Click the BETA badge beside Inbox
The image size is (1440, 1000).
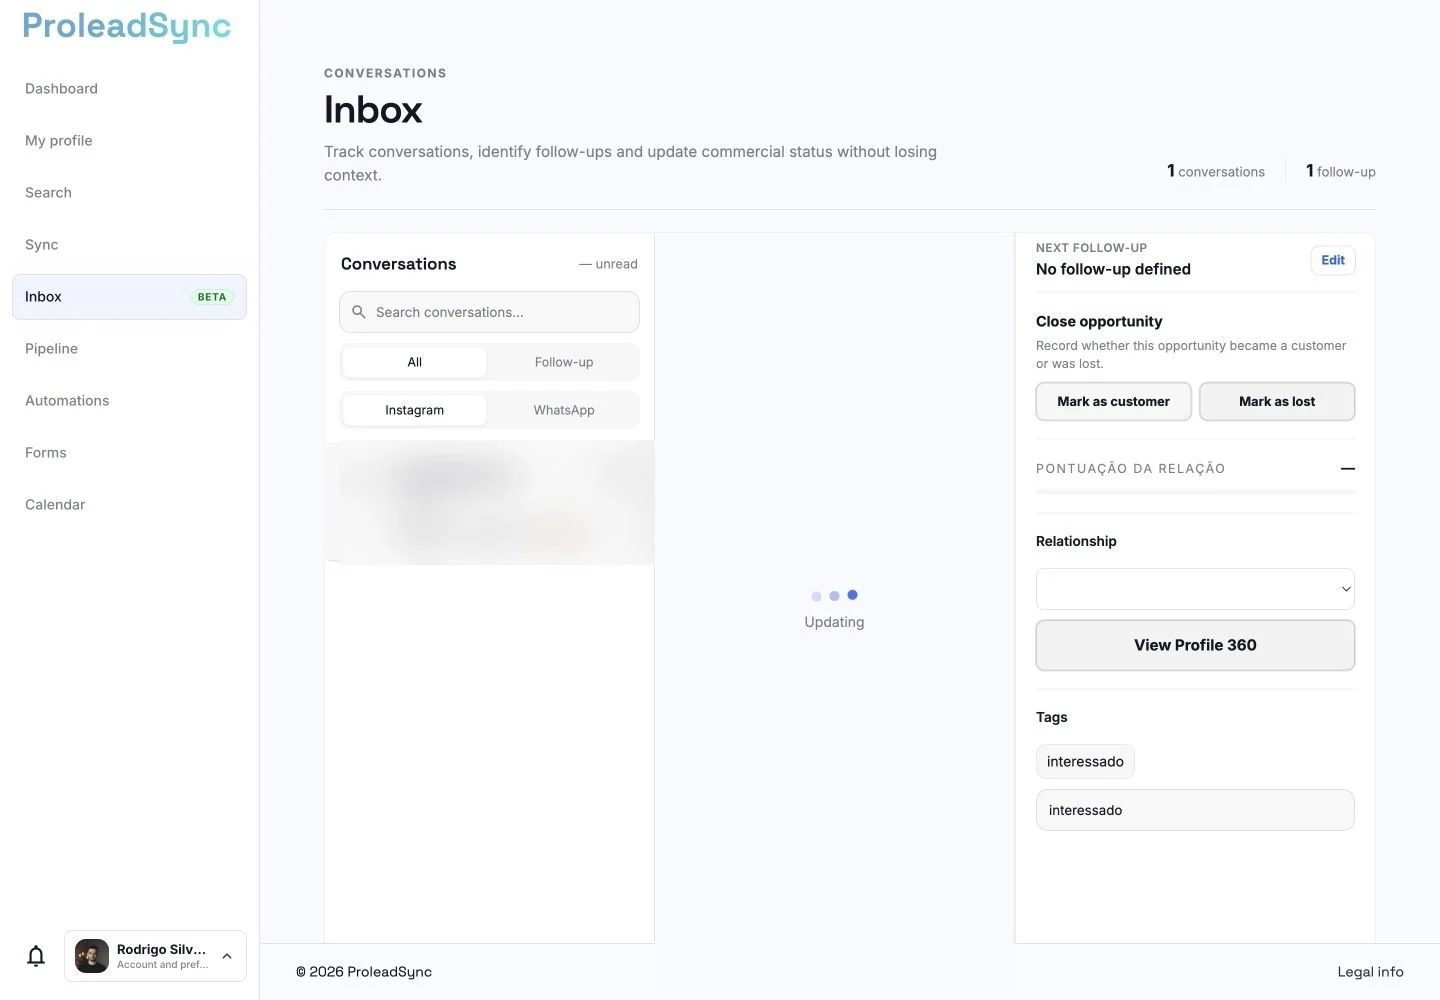tap(212, 297)
